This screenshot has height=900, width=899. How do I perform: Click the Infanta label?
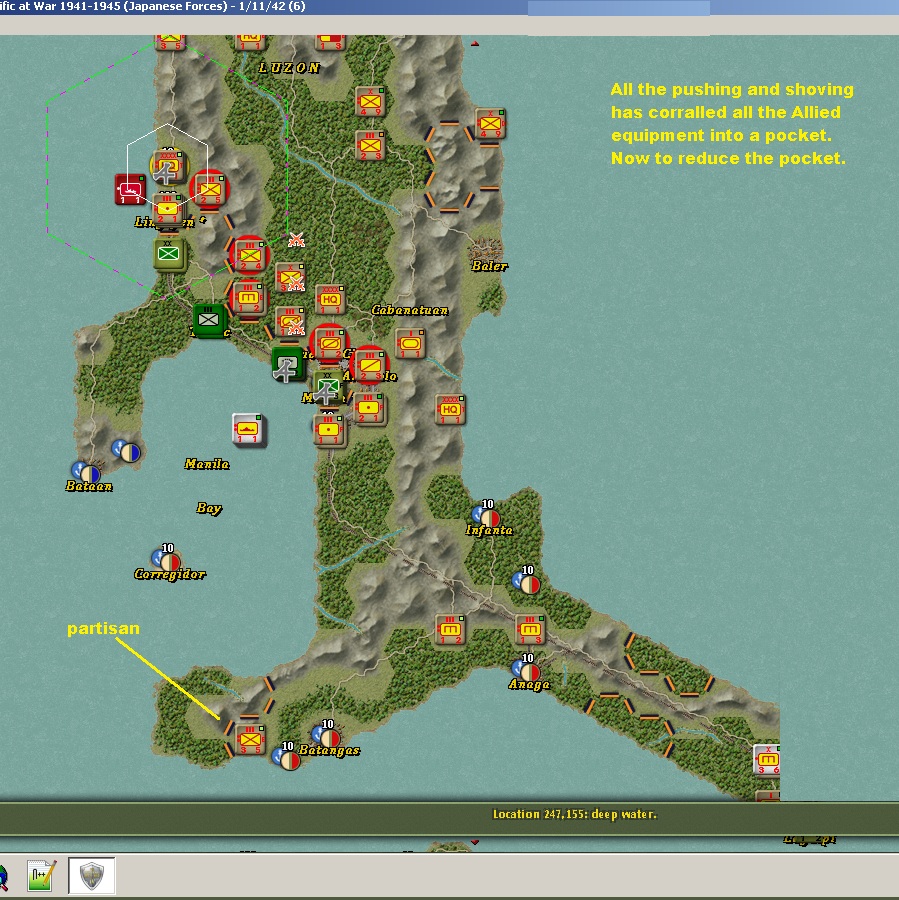click(x=489, y=530)
